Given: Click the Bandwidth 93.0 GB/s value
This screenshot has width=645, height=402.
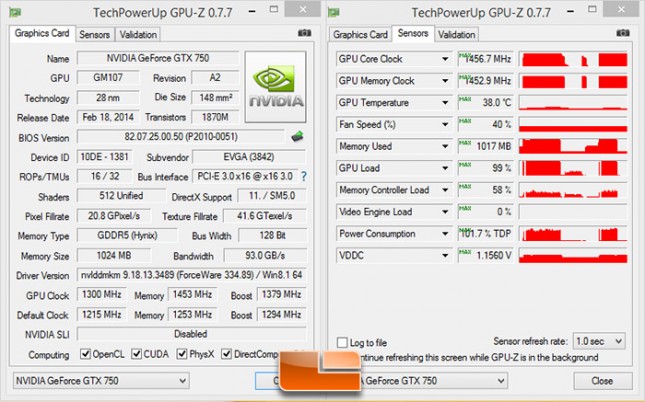Looking at the screenshot, I should [265, 256].
